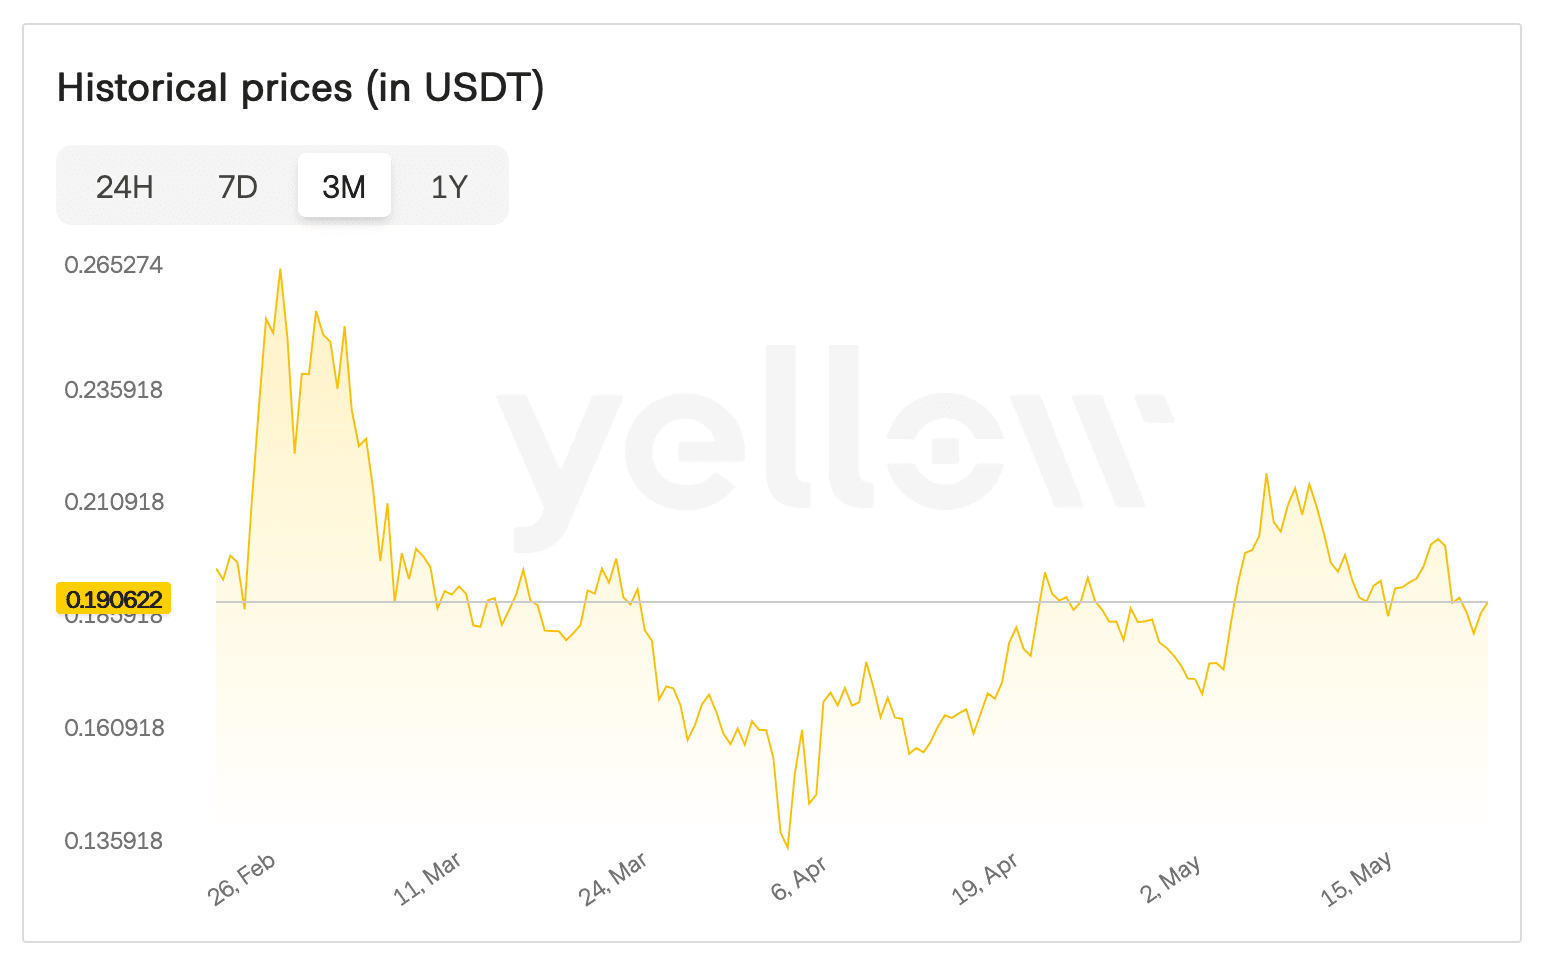Click the lowest price dip on the chart
The width and height of the screenshot is (1546, 966).
pyautogui.click(x=788, y=847)
